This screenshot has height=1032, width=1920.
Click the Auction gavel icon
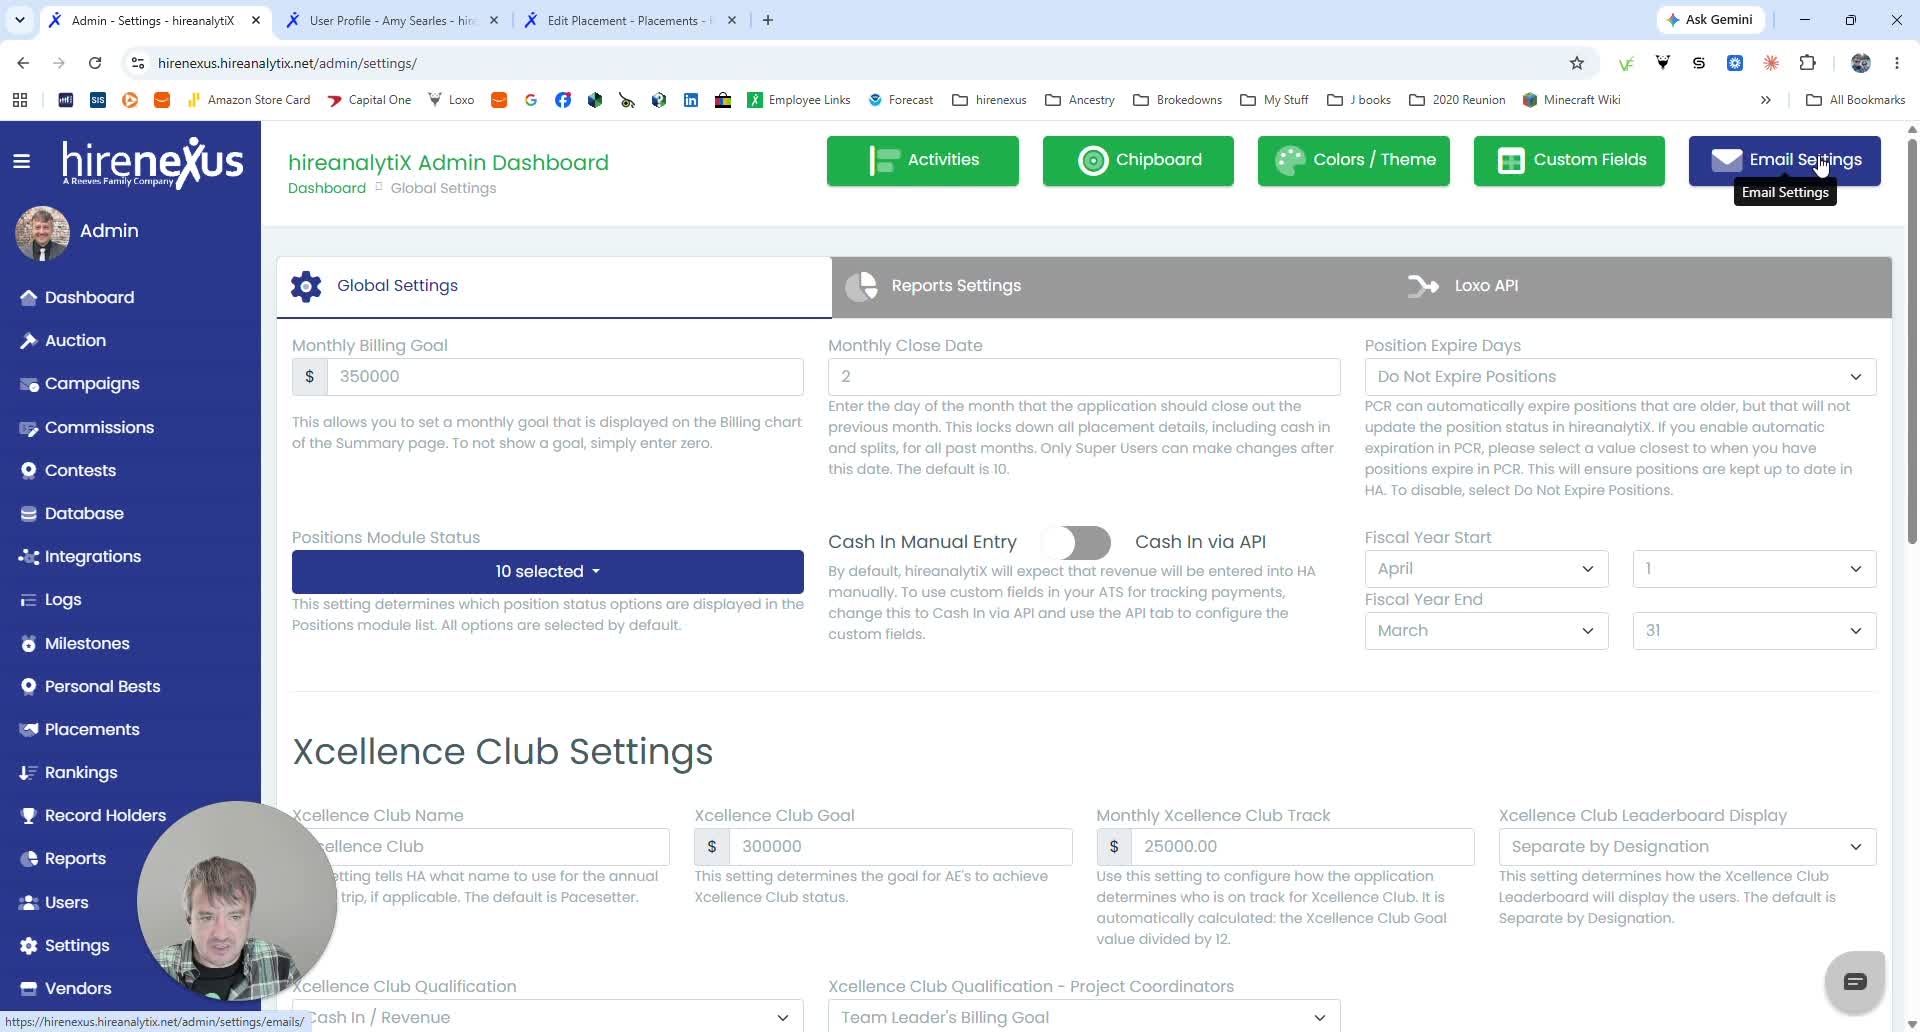point(28,341)
